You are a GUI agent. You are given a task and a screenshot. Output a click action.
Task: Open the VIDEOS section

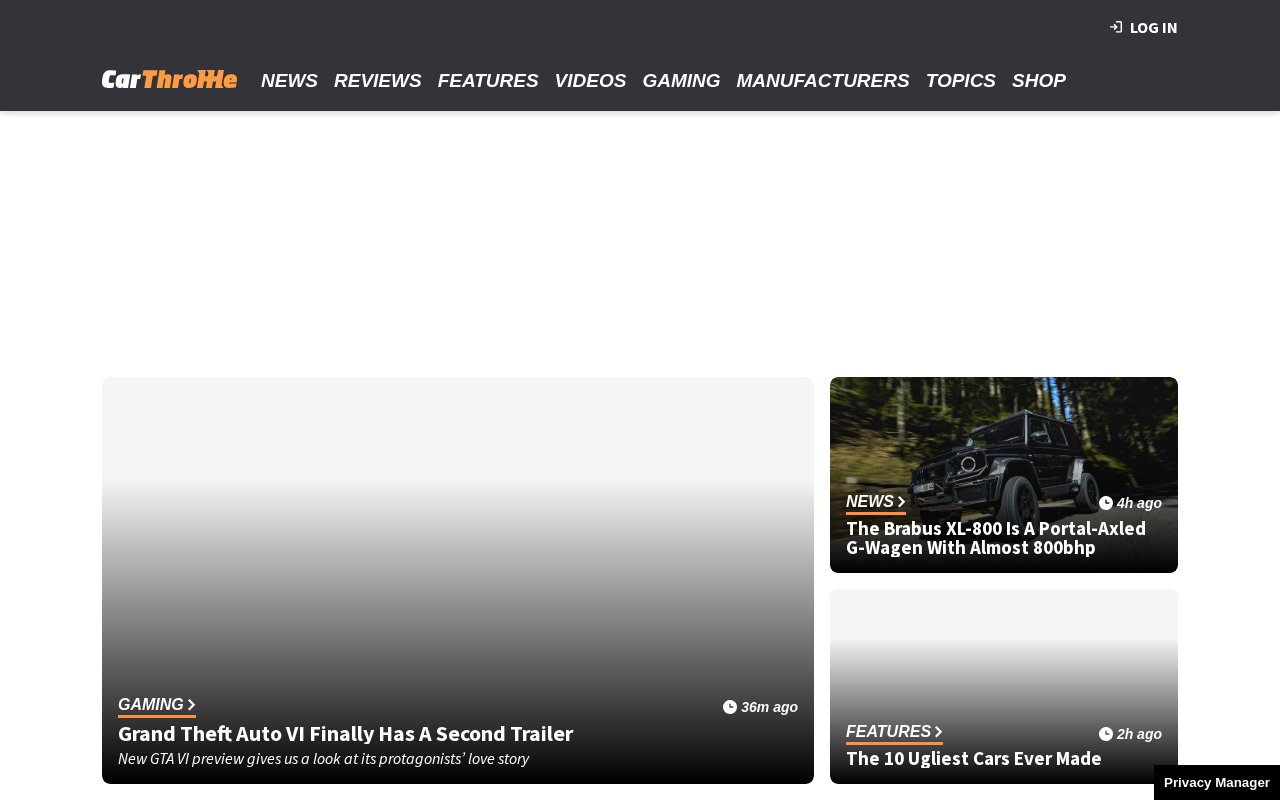point(590,81)
